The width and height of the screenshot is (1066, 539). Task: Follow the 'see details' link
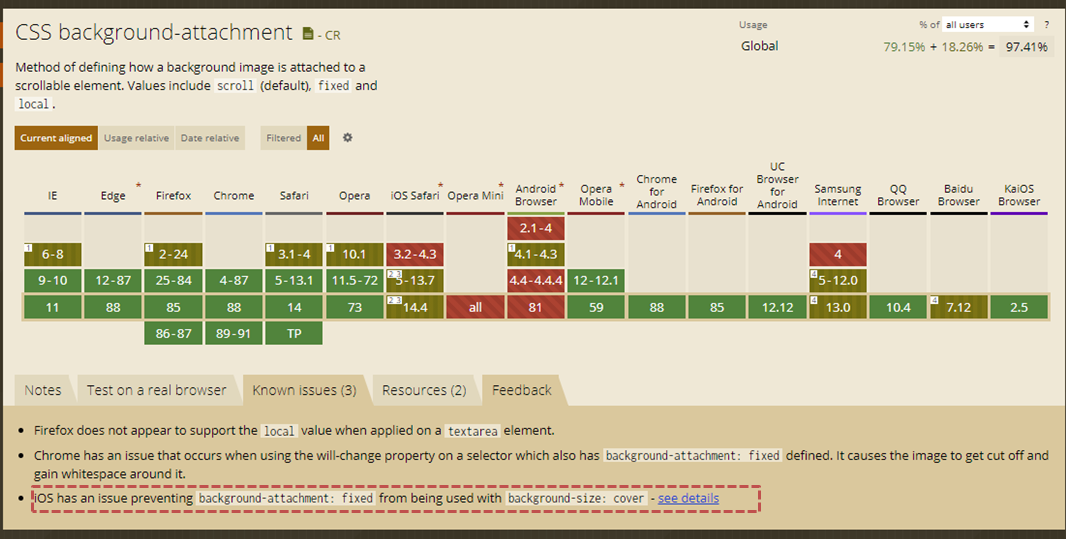[688, 498]
